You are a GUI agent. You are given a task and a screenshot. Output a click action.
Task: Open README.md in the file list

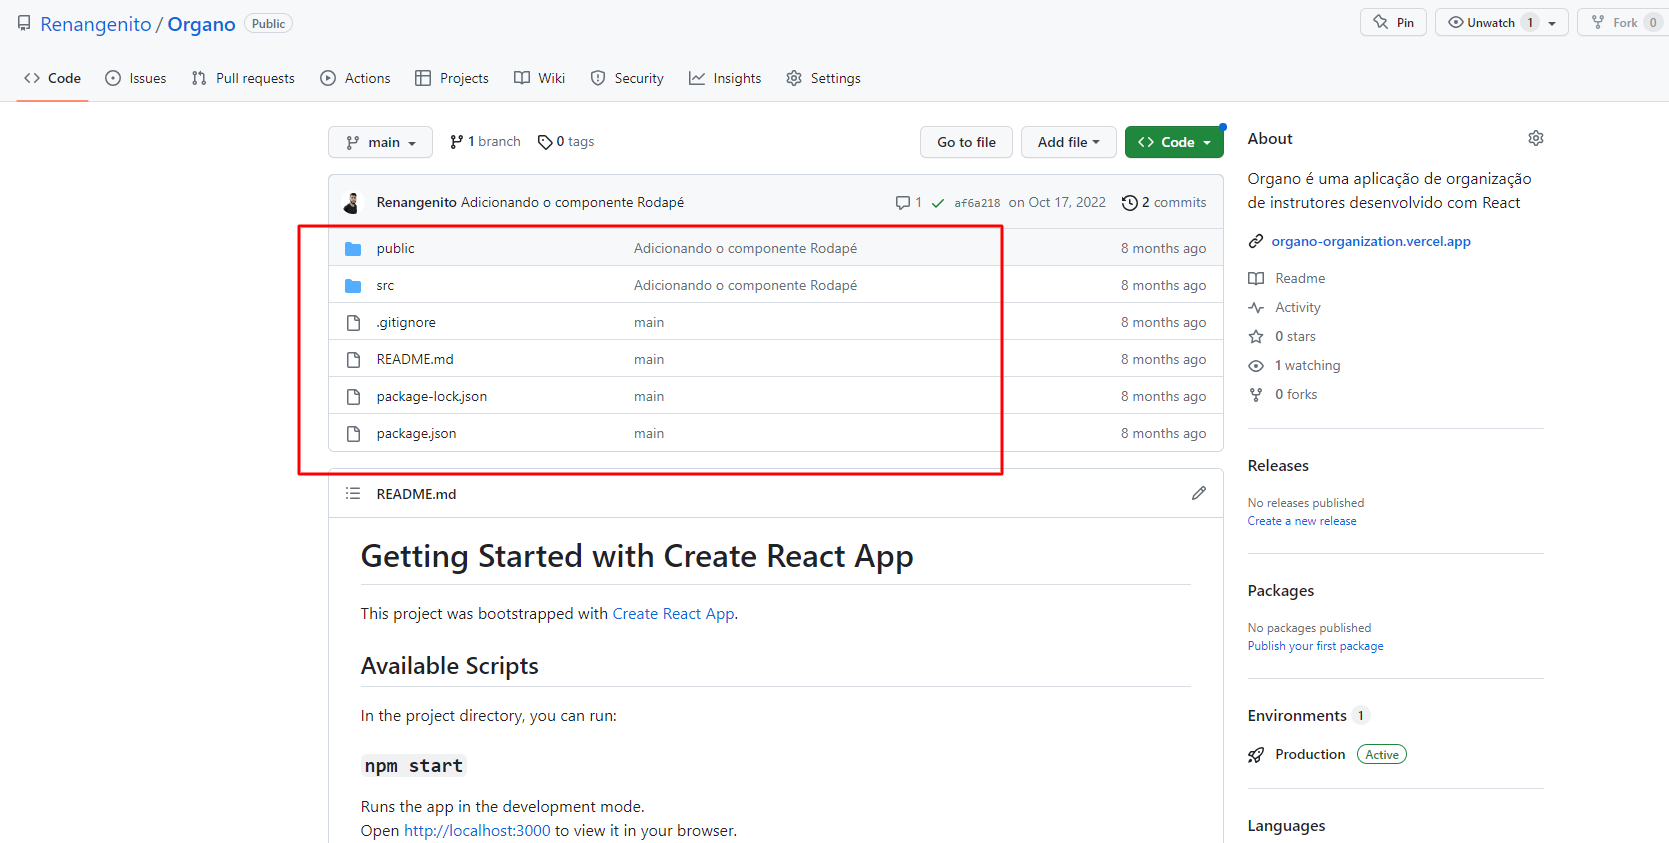415,359
